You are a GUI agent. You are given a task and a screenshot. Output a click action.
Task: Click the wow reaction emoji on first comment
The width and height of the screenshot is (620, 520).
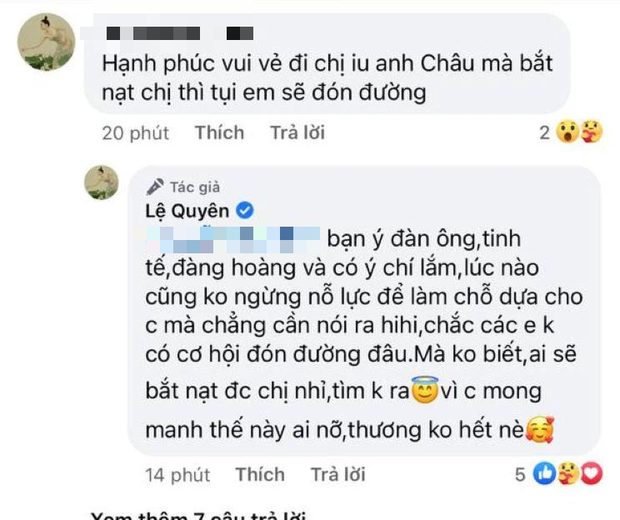coord(567,132)
